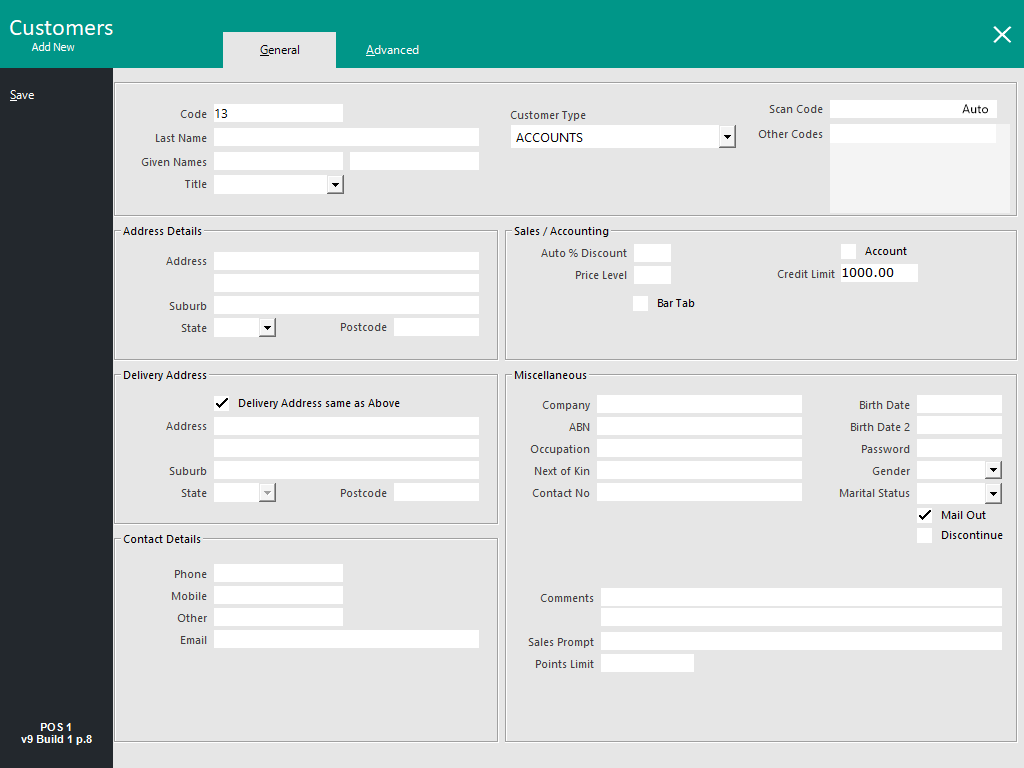This screenshot has height=768, width=1024.
Task: Enable the Account checkbox
Action: (x=848, y=251)
